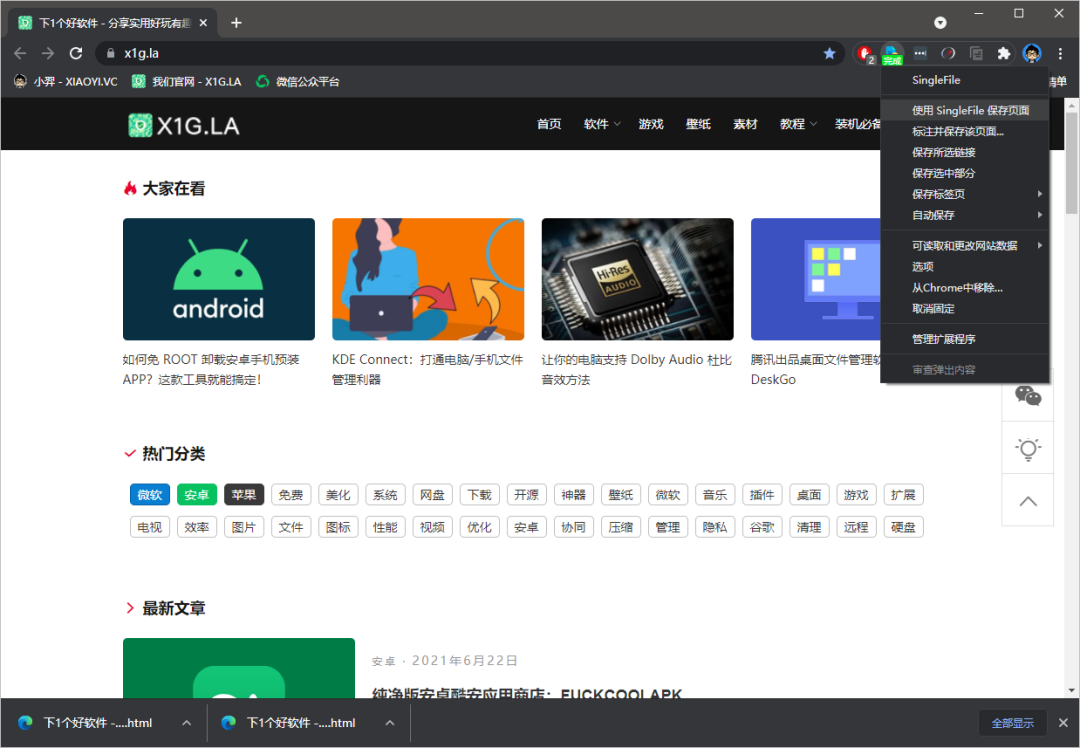Select 保存所选链接 menu entry

(x=965, y=152)
